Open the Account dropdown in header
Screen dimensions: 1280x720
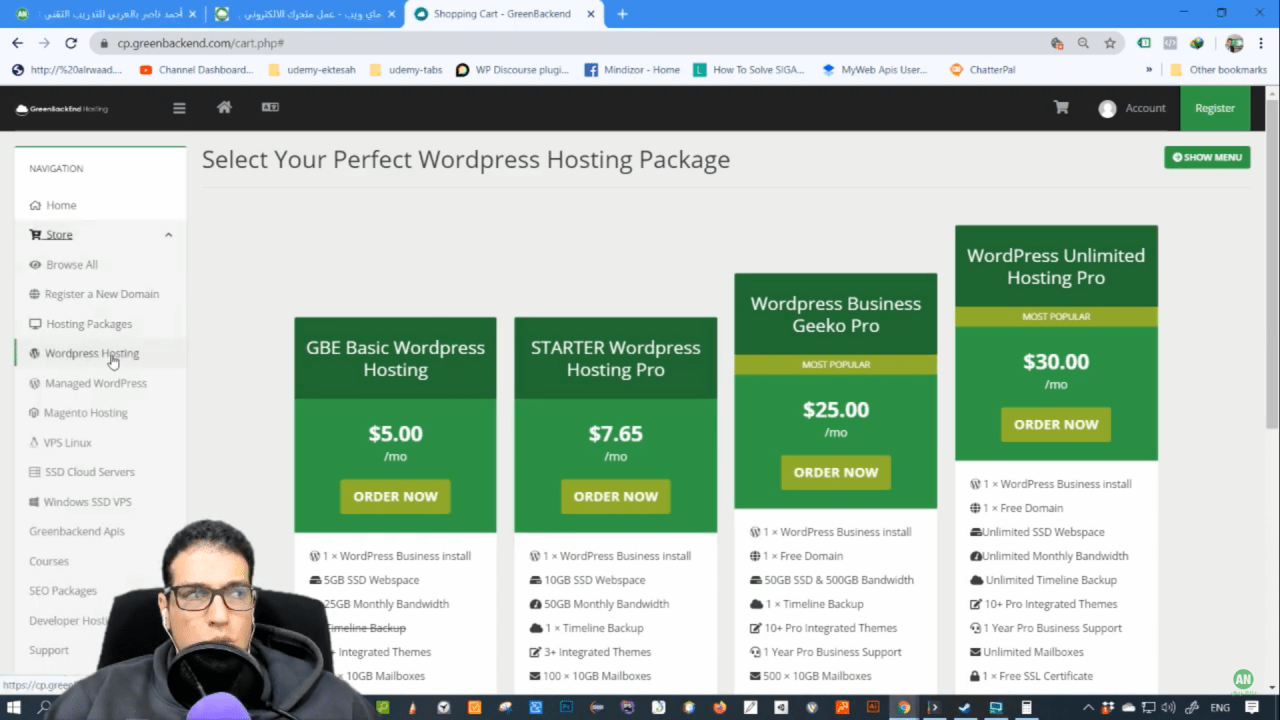(1132, 108)
